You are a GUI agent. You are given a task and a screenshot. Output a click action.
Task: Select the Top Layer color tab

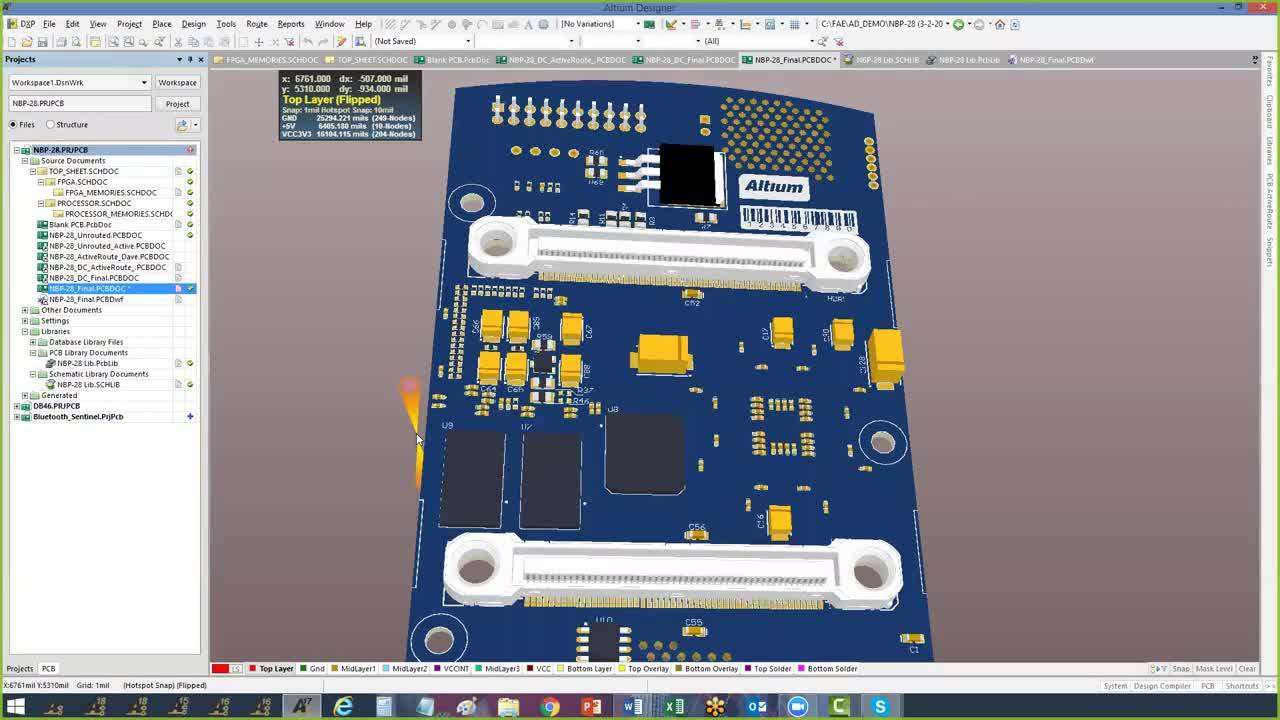(272, 669)
